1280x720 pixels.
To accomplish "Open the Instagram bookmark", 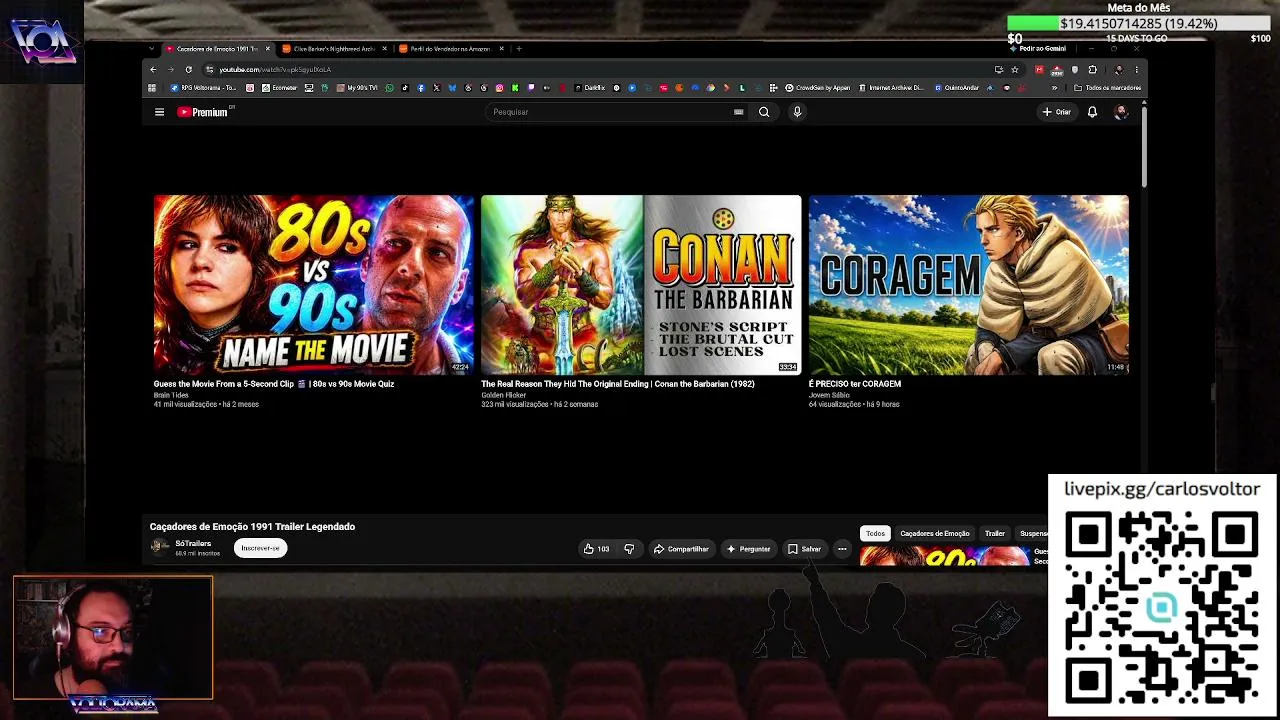I will [499, 88].
